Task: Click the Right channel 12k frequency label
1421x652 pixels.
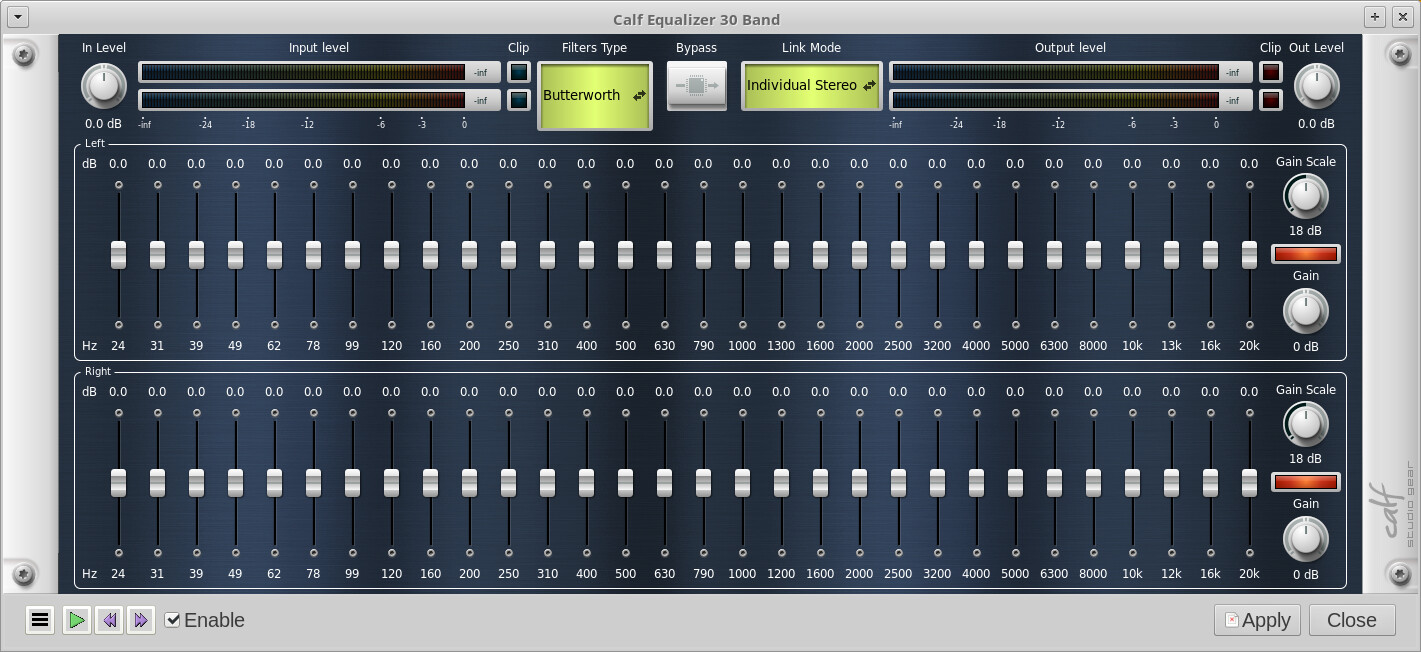Action: point(1171,574)
